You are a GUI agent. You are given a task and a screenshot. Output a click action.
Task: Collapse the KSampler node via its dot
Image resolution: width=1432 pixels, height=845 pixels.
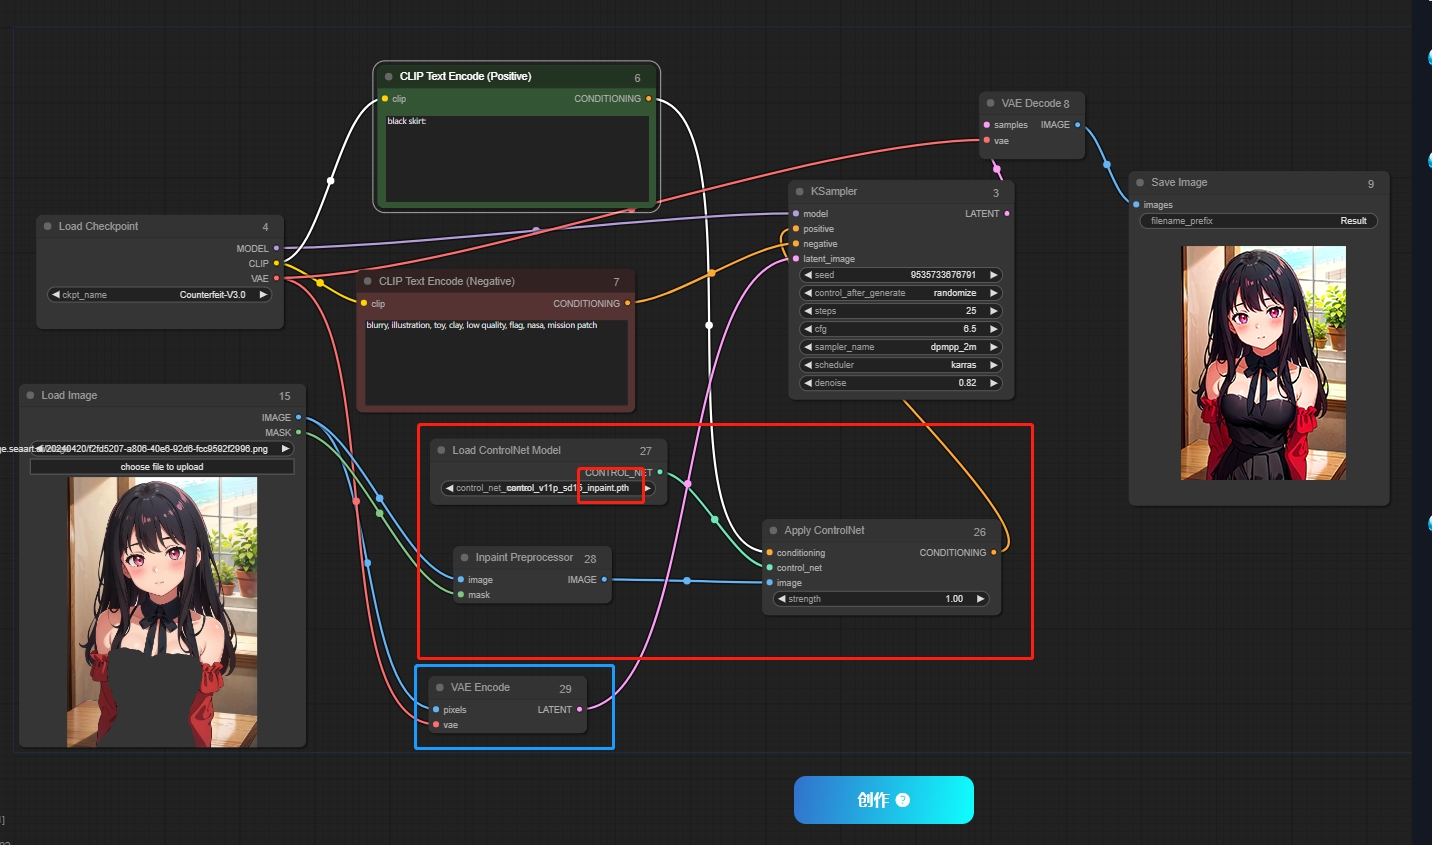(x=800, y=191)
